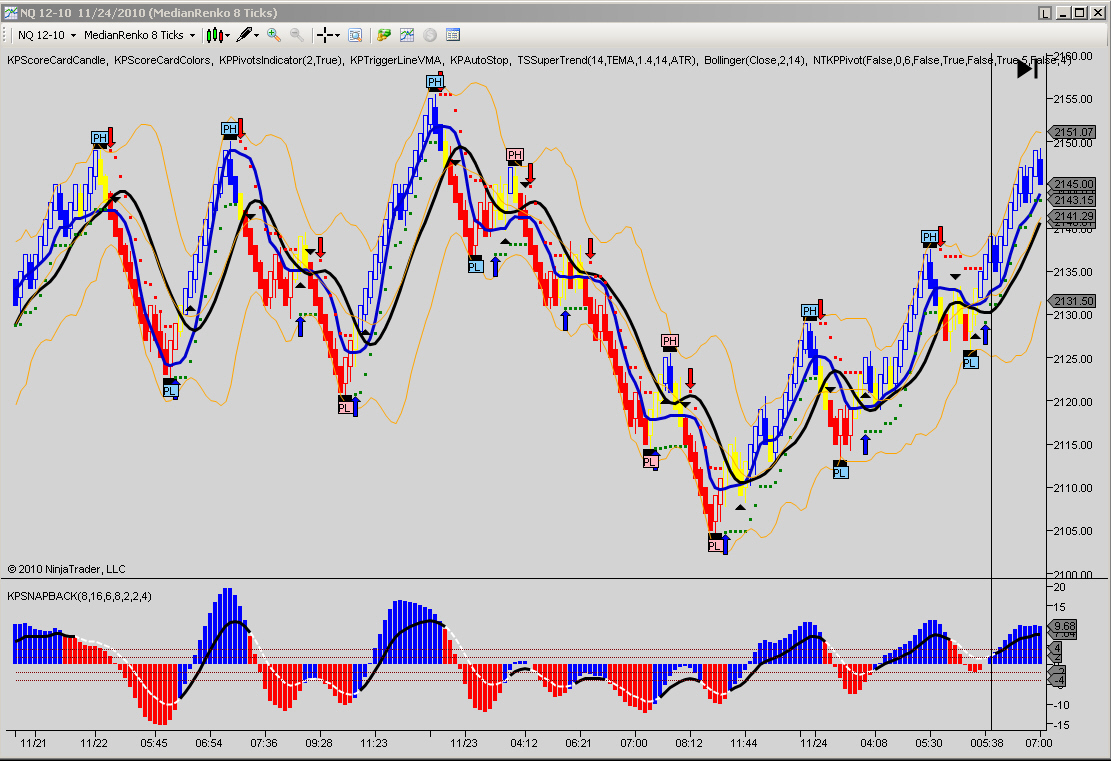Minimize the chart window
This screenshot has width=1111, height=761.
point(1064,13)
